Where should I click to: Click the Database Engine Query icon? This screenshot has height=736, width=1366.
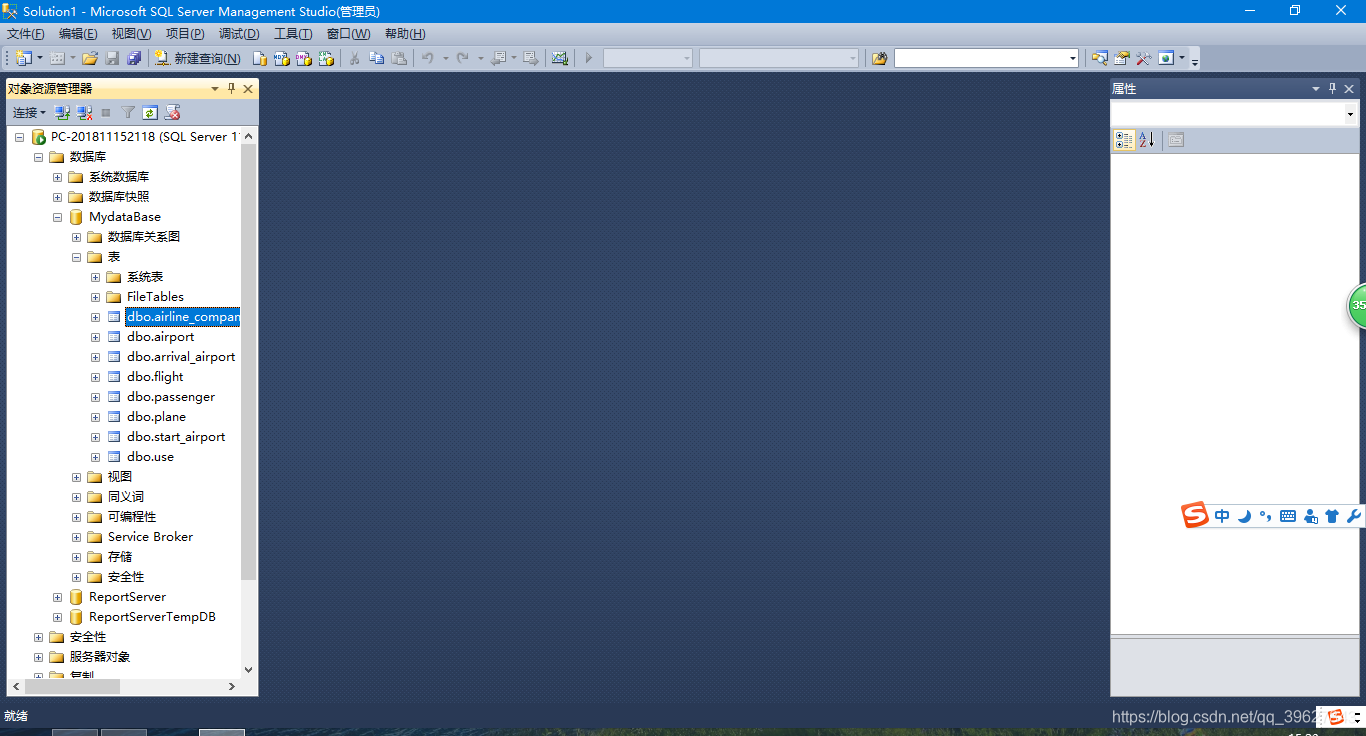click(260, 58)
